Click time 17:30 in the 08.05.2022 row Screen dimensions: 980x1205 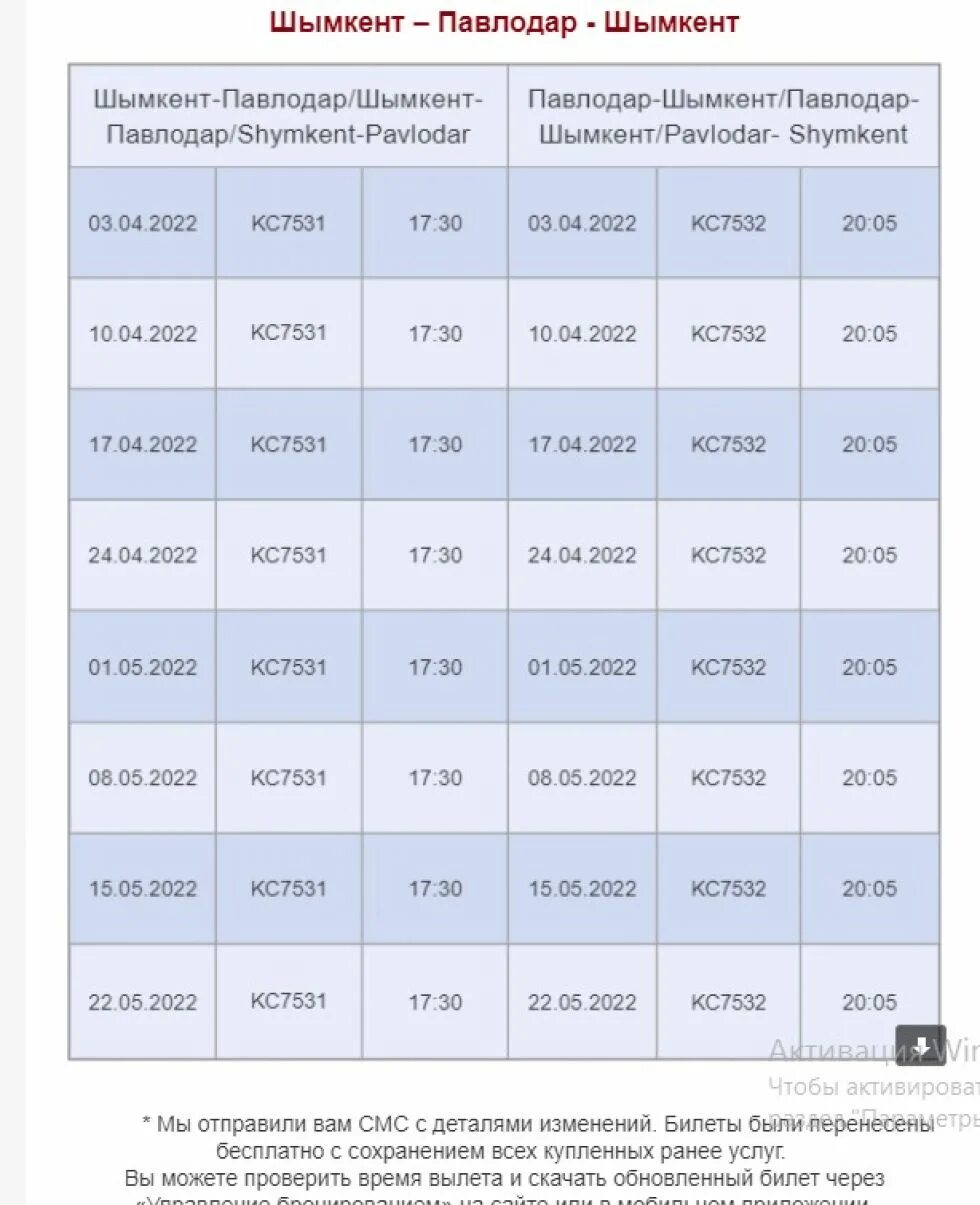[x=435, y=778]
